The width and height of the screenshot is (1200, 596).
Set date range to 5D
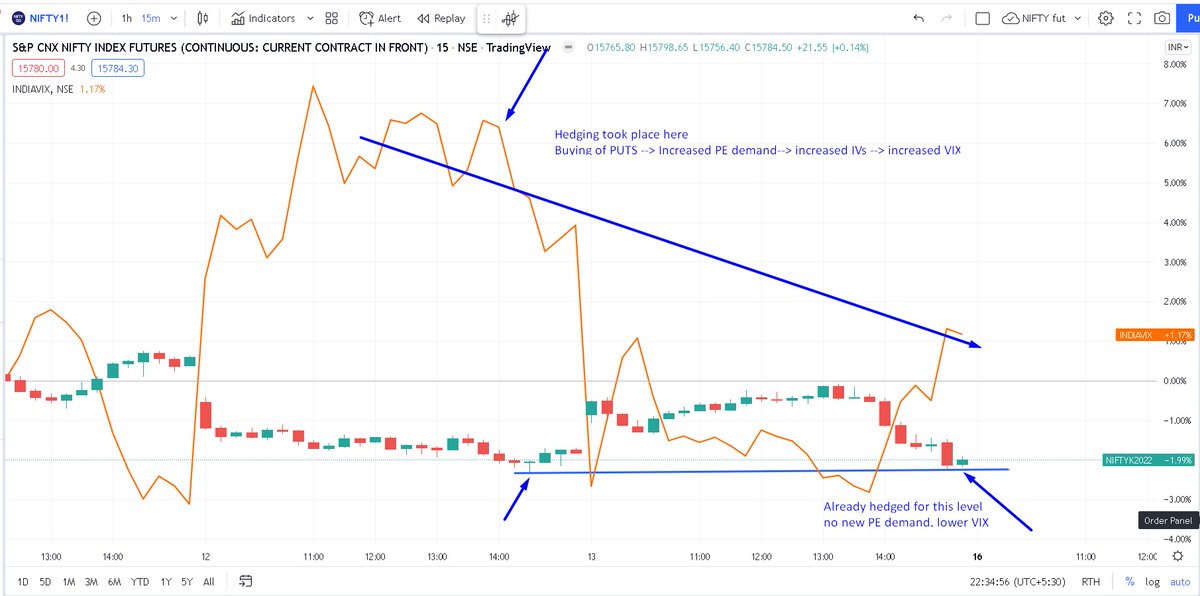pyautogui.click(x=45, y=581)
